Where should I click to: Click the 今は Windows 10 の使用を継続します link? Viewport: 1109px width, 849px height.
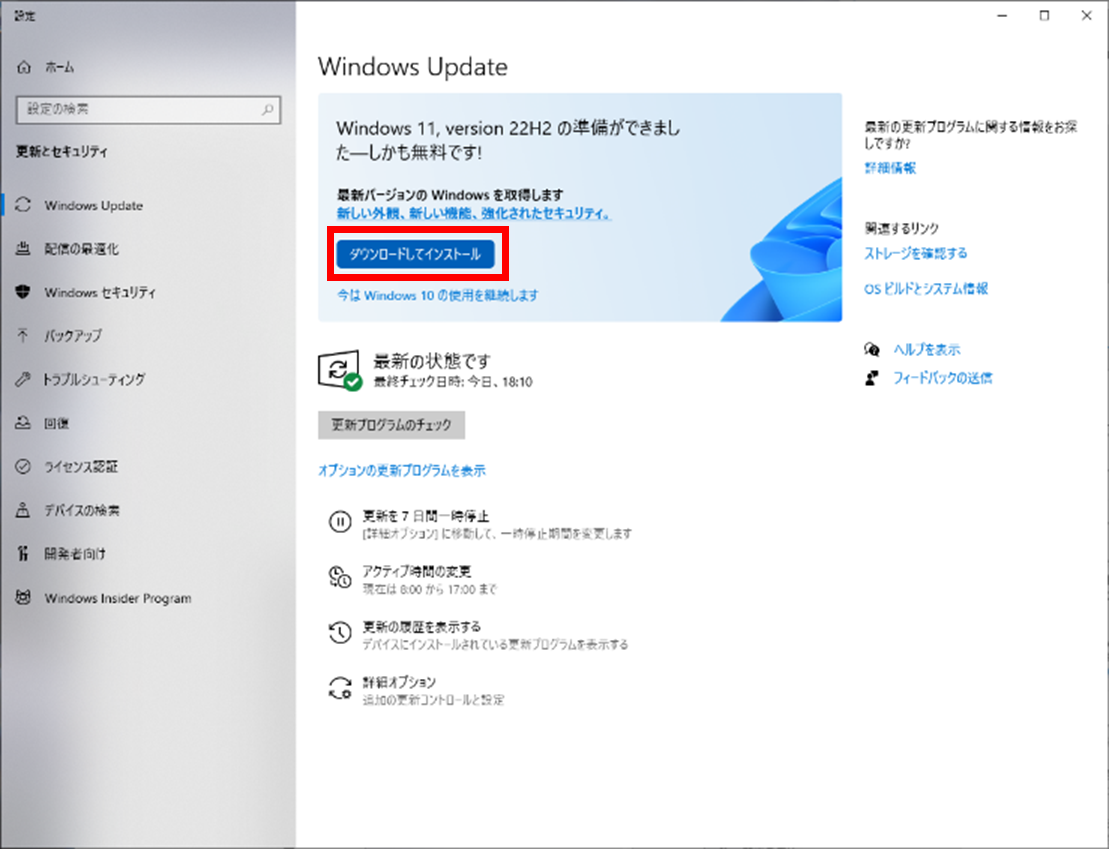(437, 295)
